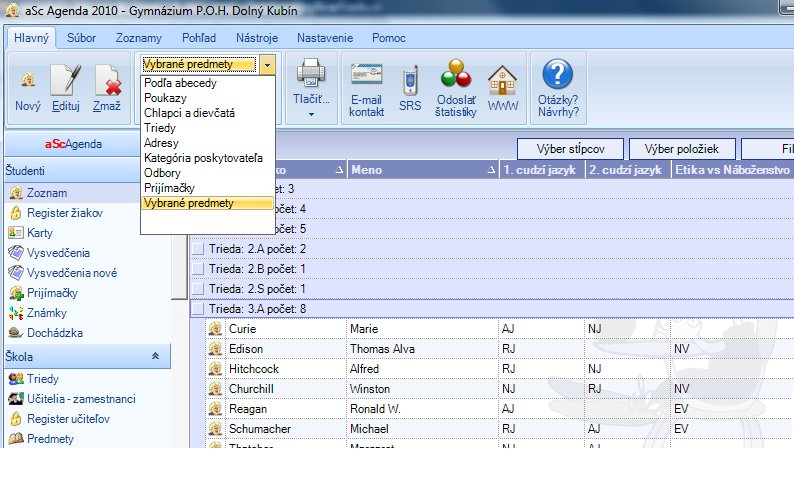
Task: Click Odoslať štatistiky balls icon
Action: coord(456,74)
